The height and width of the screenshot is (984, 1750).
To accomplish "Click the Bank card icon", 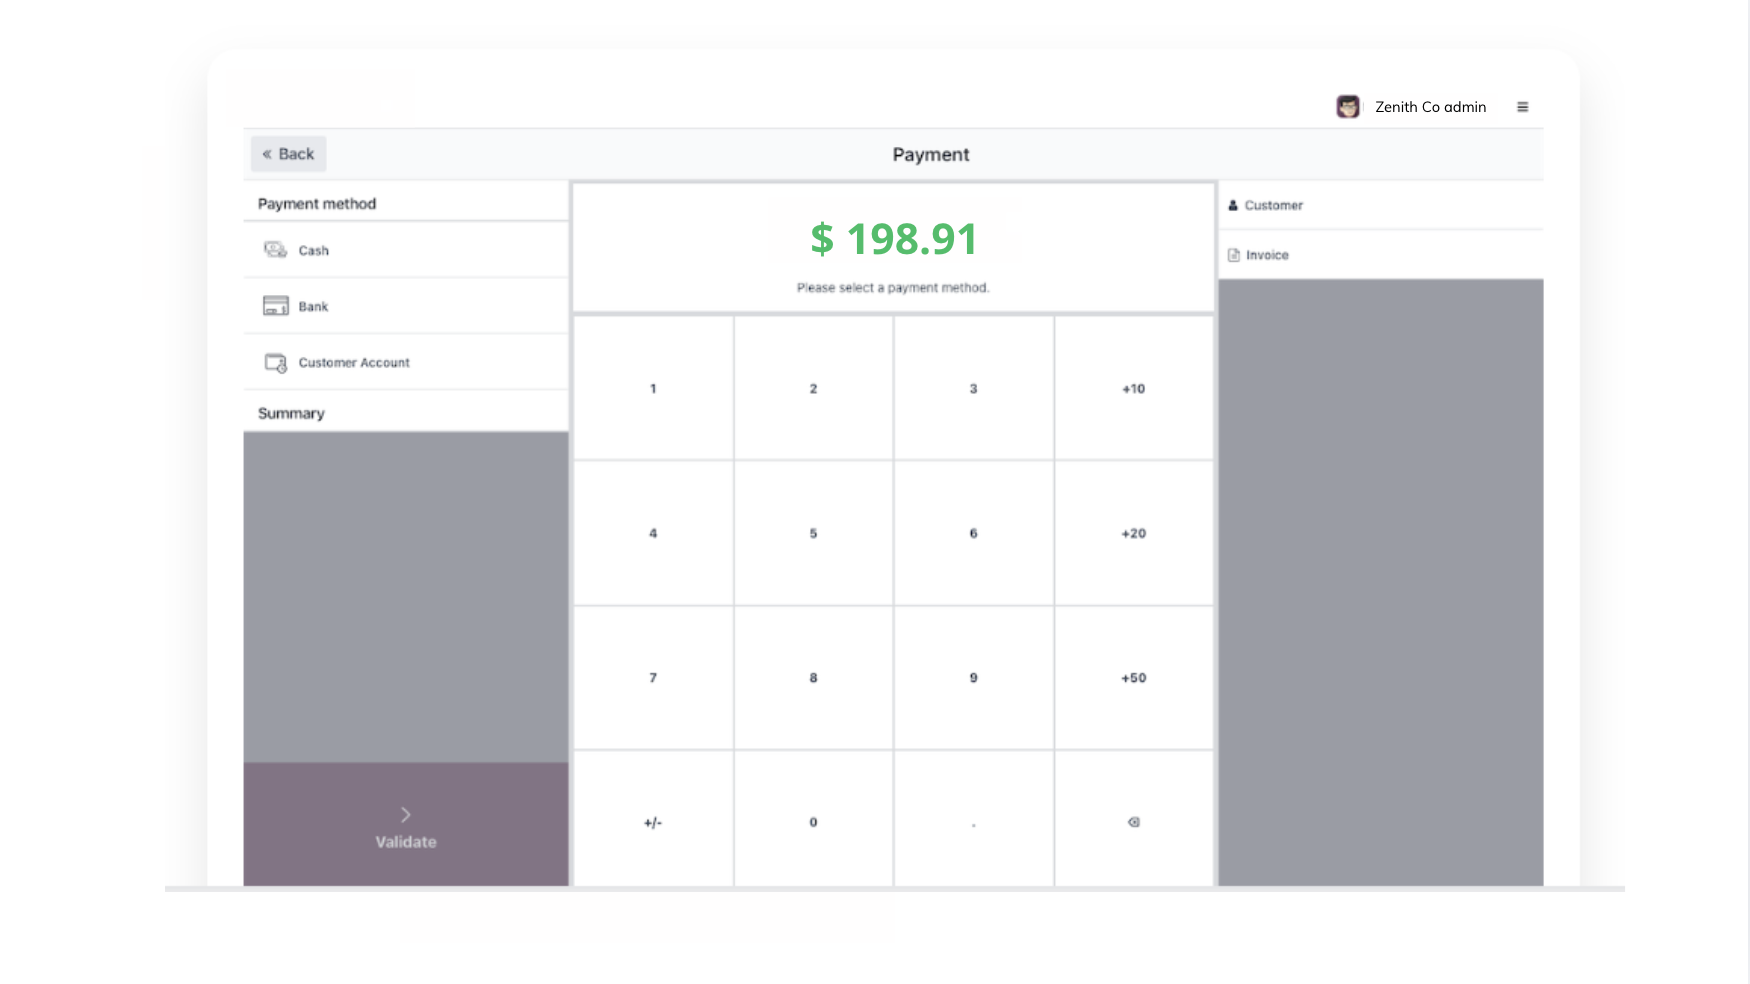I will [275, 306].
